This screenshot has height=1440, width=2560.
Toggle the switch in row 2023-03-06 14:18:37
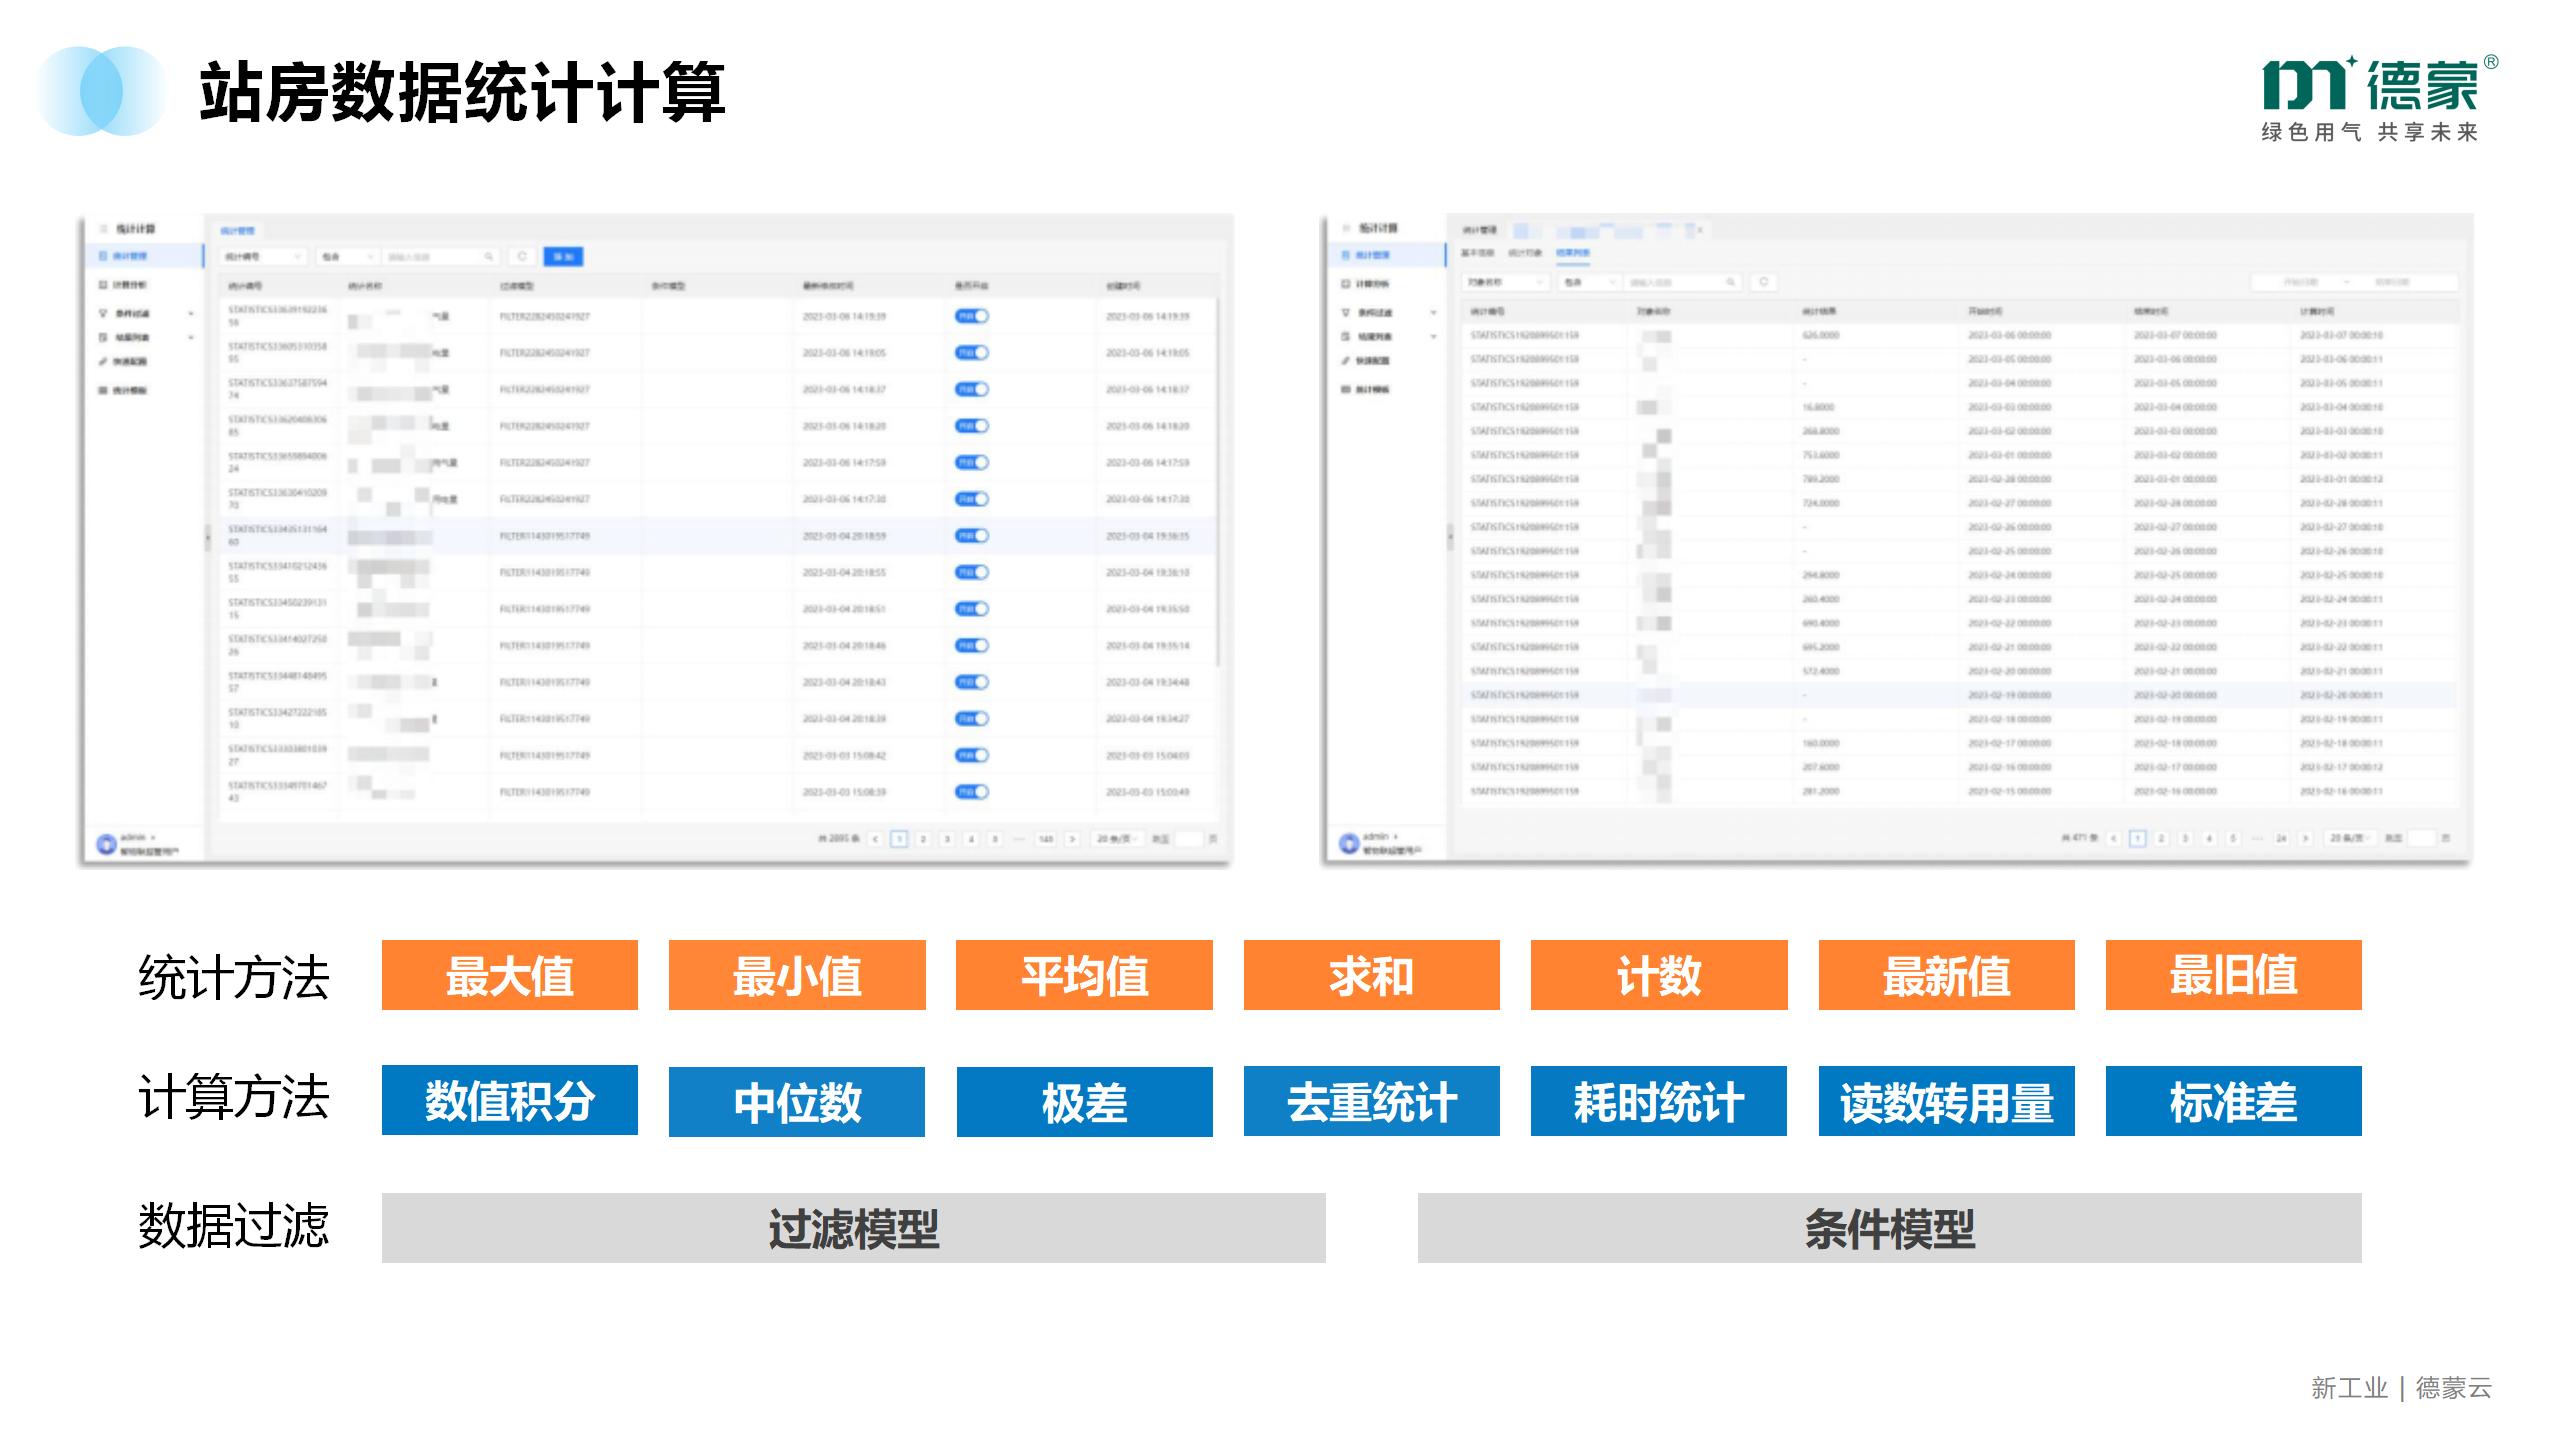971,389
